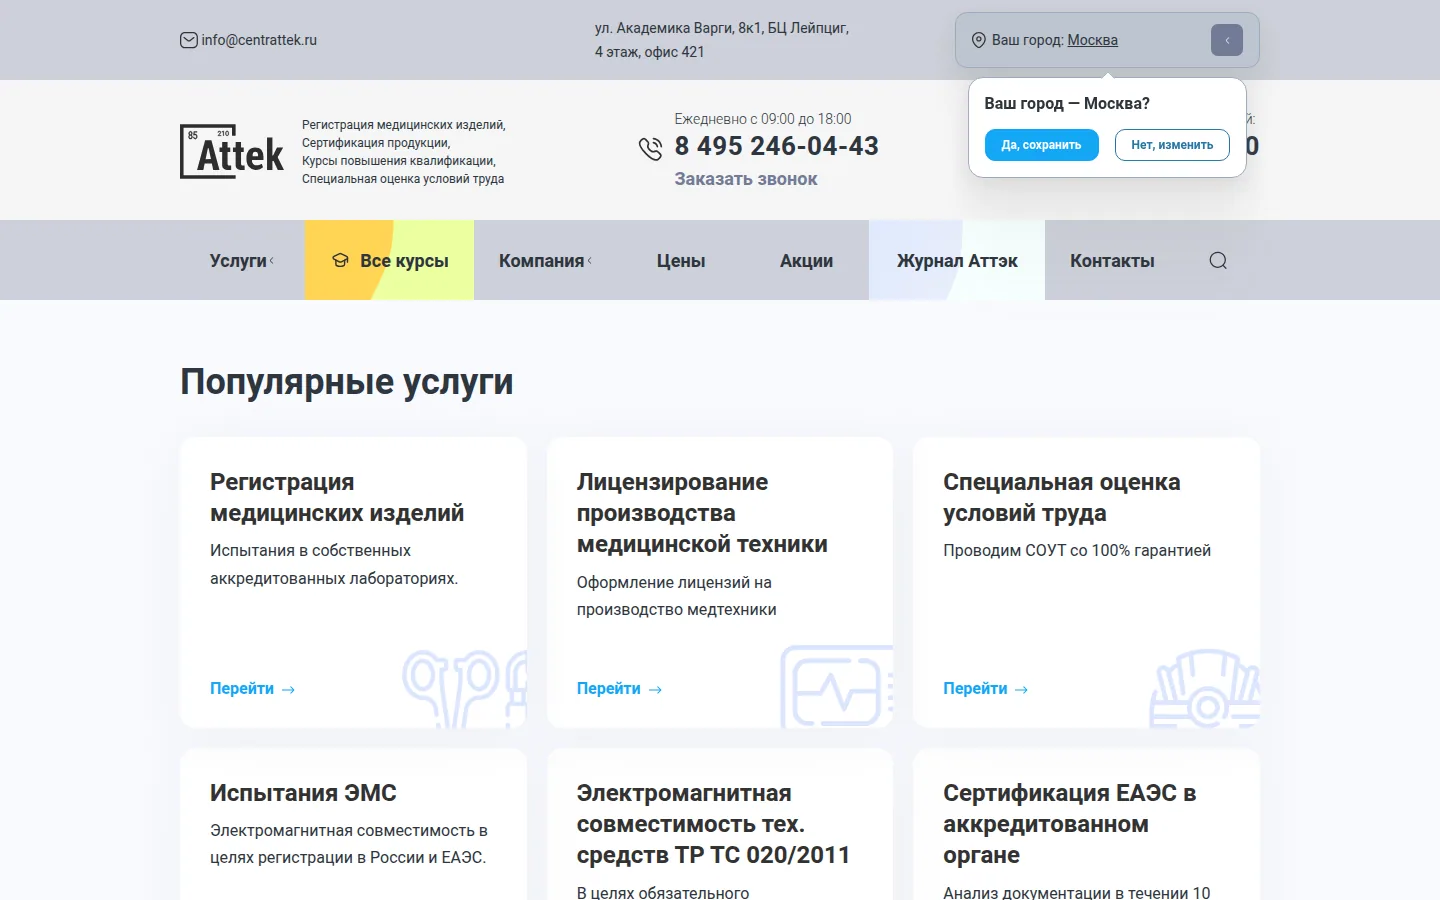Click the Заказать звонок link
Screen dimensions: 1440x900
(746, 179)
